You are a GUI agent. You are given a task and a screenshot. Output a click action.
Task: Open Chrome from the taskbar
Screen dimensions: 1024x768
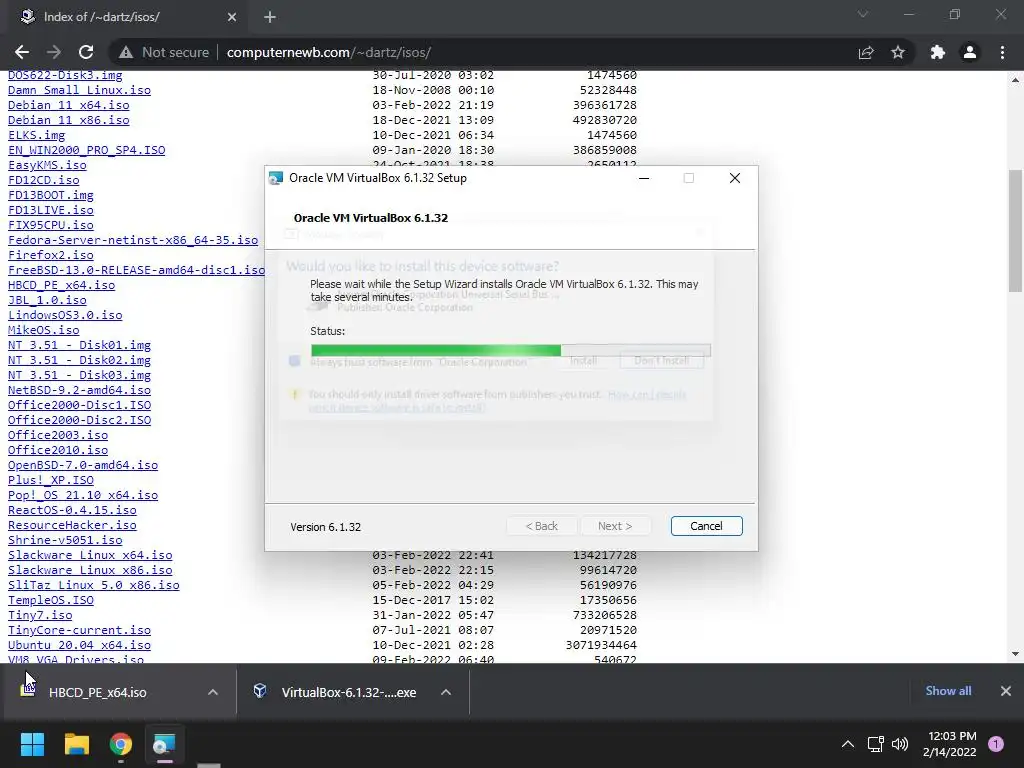121,744
